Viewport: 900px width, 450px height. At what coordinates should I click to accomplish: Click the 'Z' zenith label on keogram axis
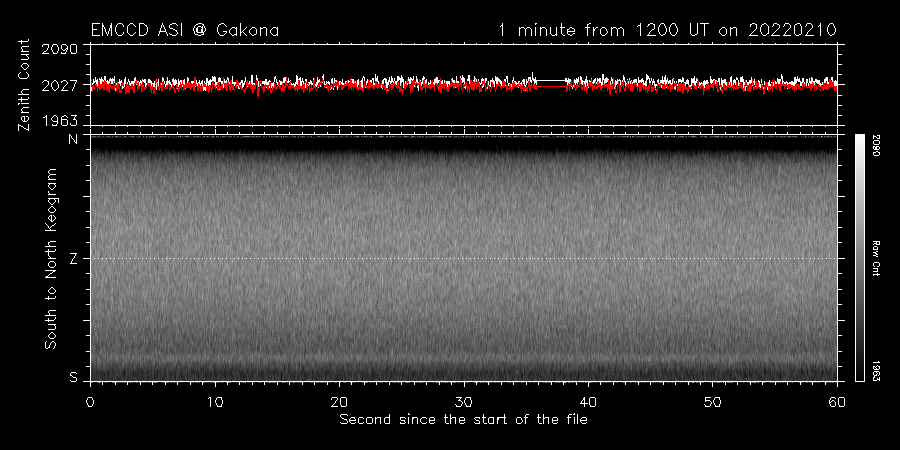click(x=73, y=258)
